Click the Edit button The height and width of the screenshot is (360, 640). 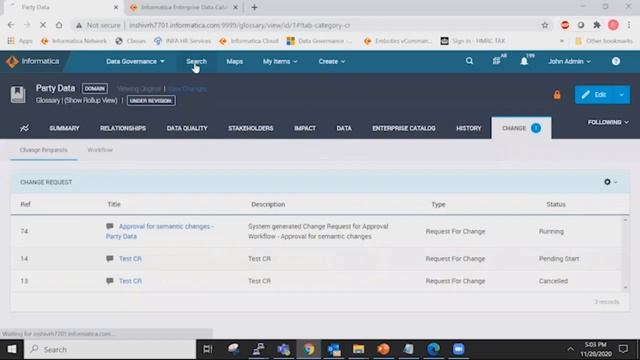tap(595, 95)
